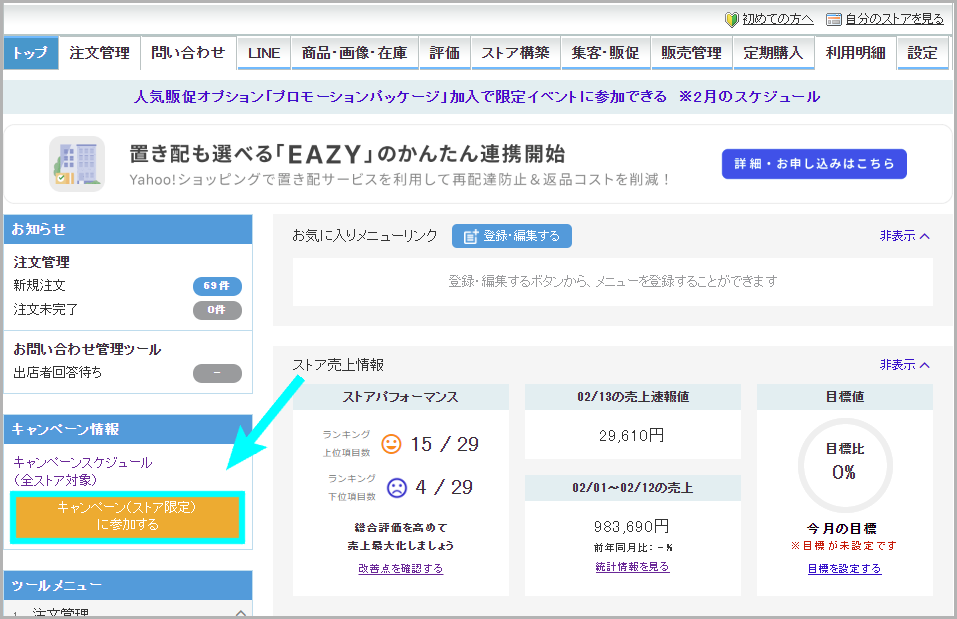Click the 29,610円 sales value
This screenshot has height=619, width=957.
(x=632, y=436)
